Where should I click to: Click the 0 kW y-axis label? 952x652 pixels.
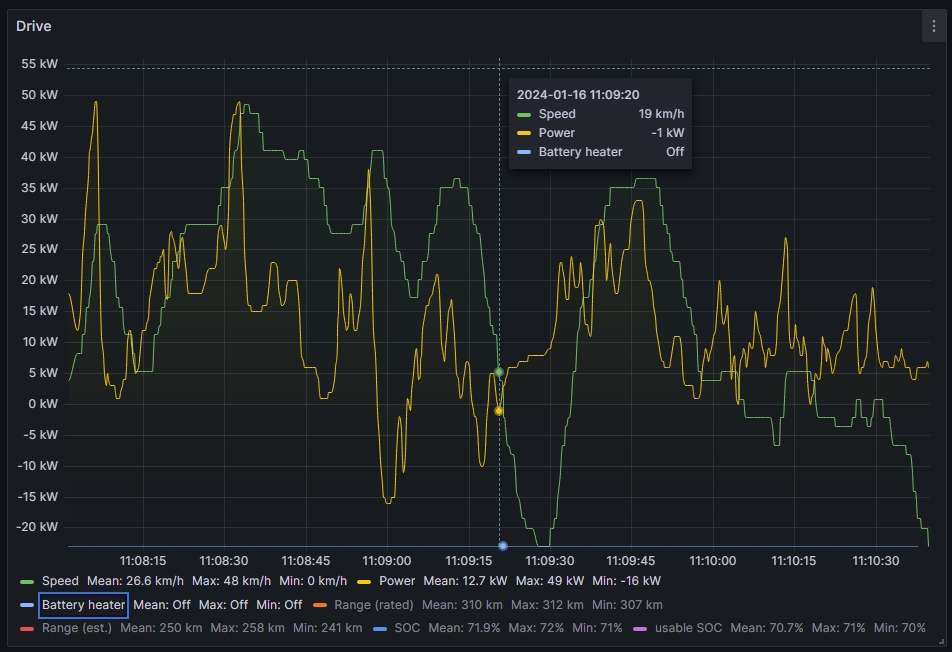[x=42, y=404]
